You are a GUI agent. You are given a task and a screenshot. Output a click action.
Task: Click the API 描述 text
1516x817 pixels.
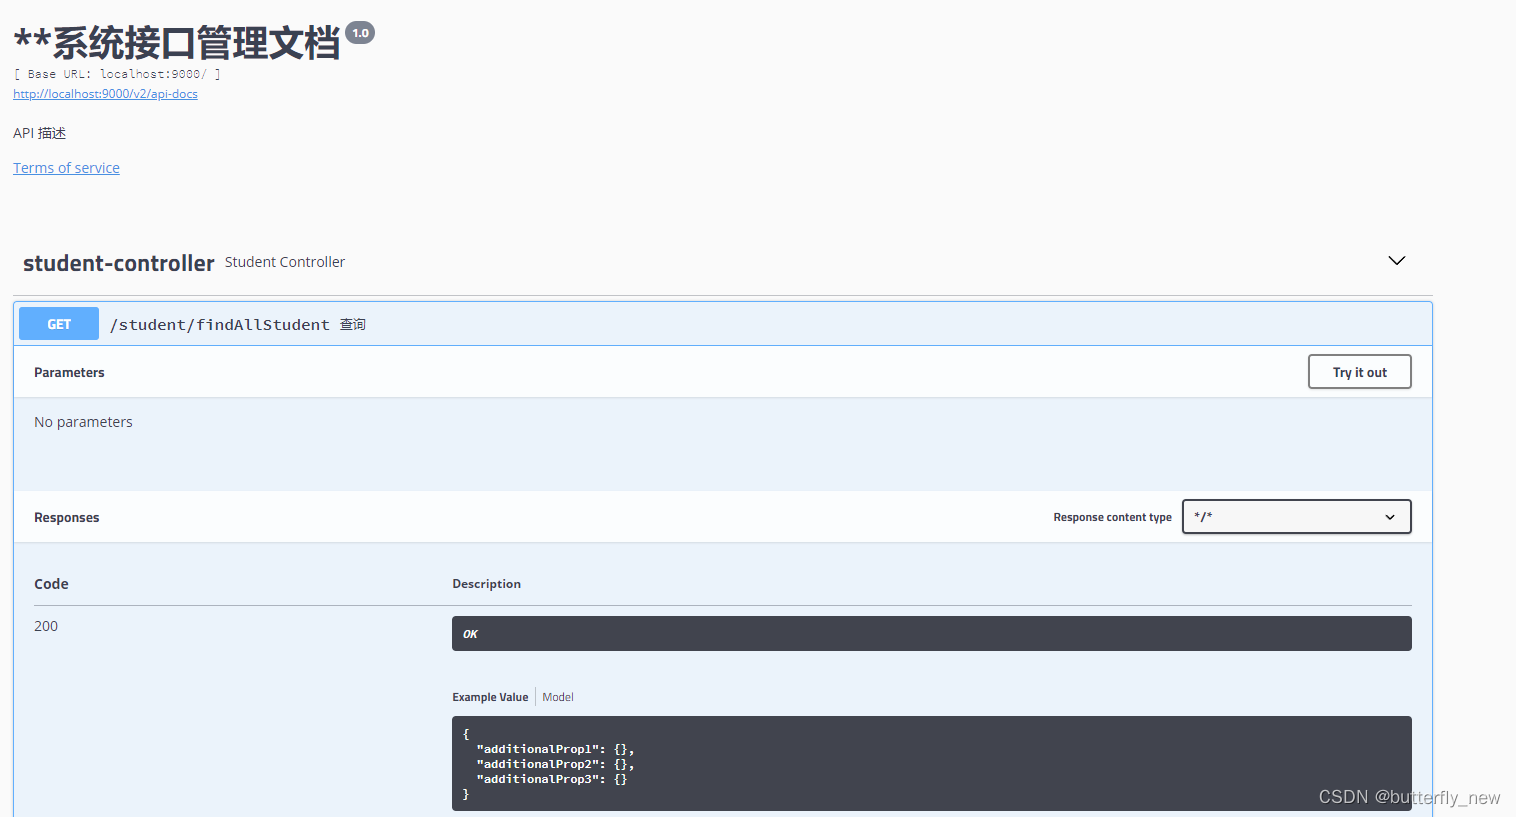(40, 133)
